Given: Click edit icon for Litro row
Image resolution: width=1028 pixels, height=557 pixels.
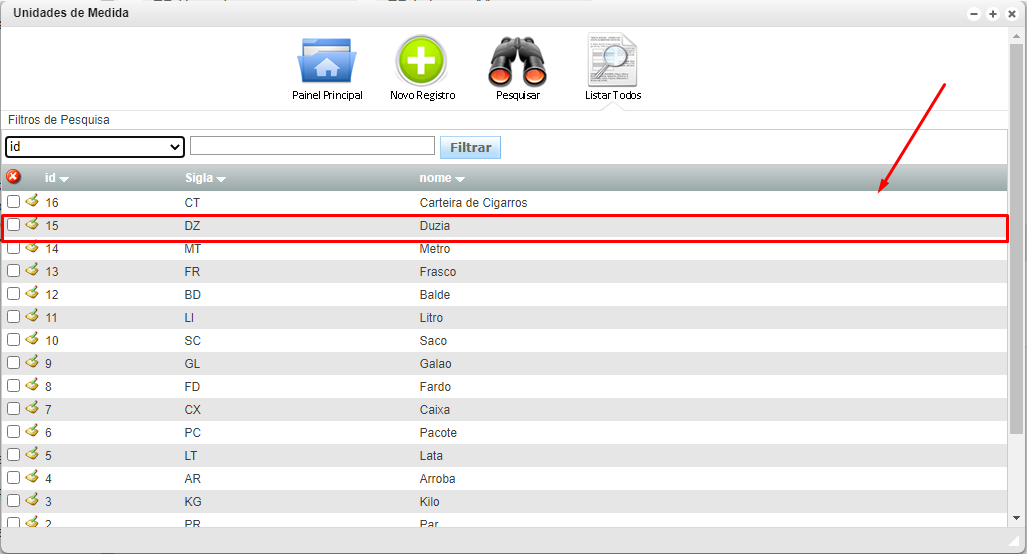Looking at the screenshot, I should pos(32,316).
